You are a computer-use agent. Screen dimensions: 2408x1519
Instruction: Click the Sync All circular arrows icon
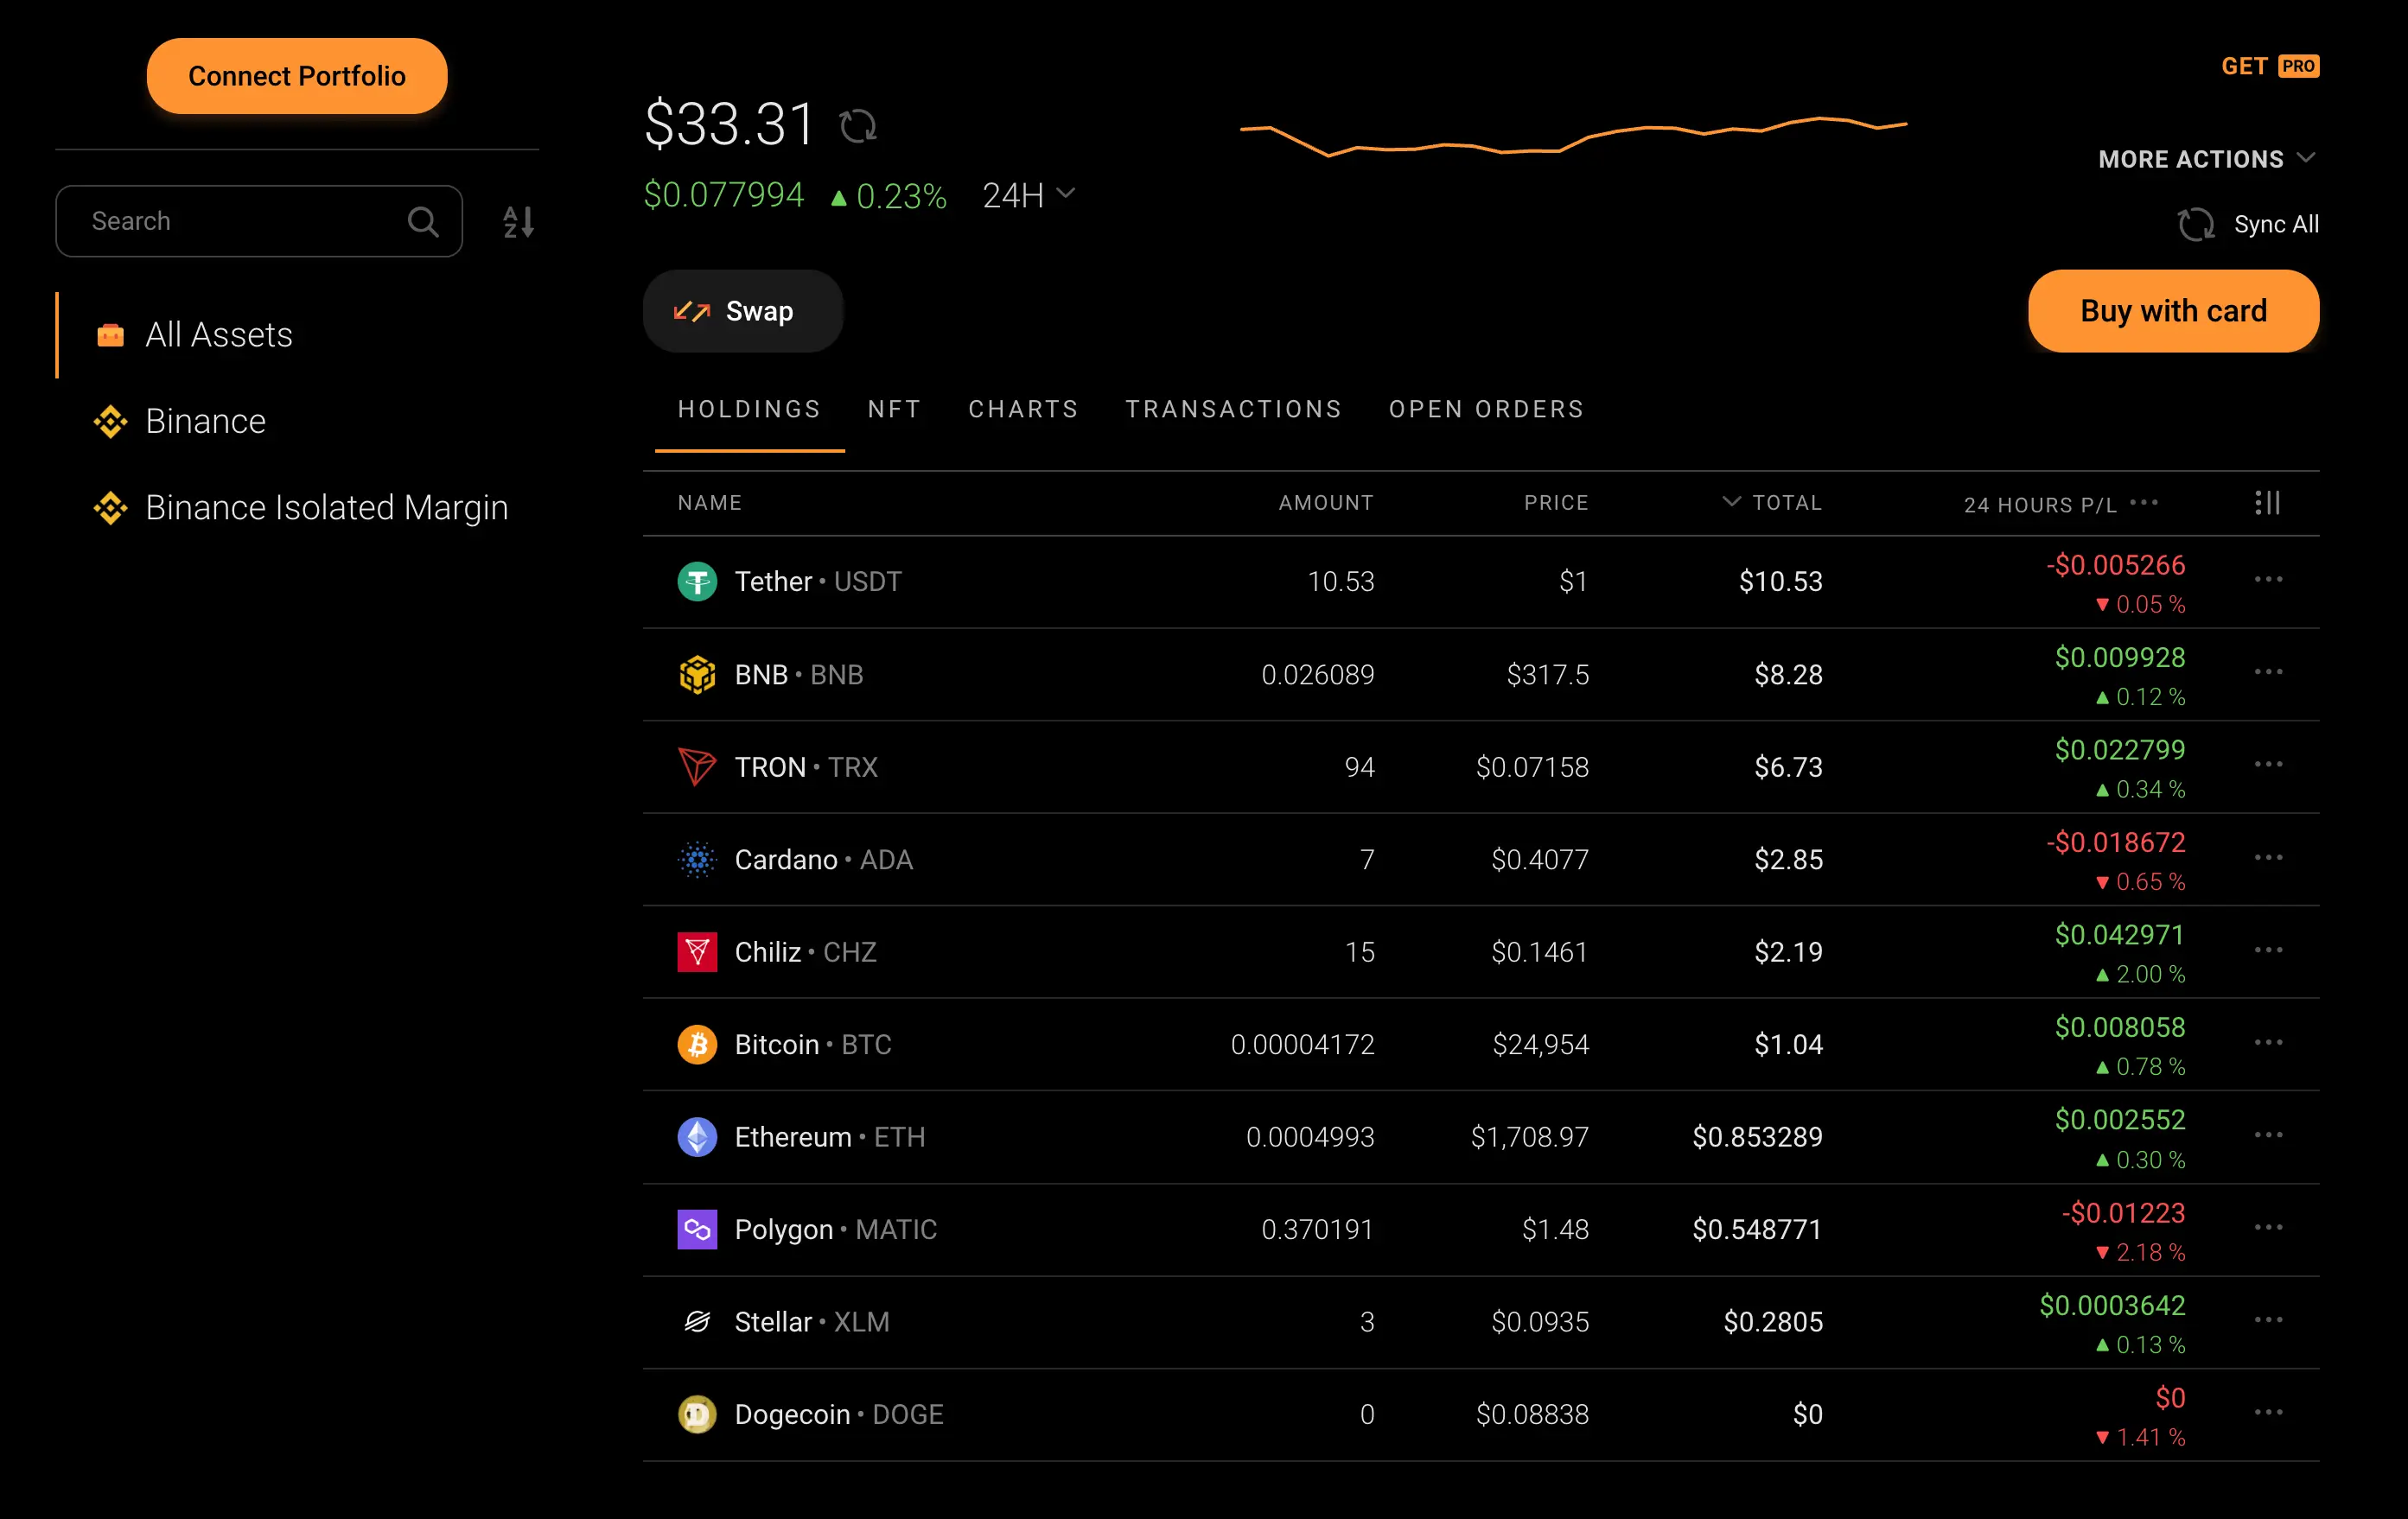pos(2196,224)
